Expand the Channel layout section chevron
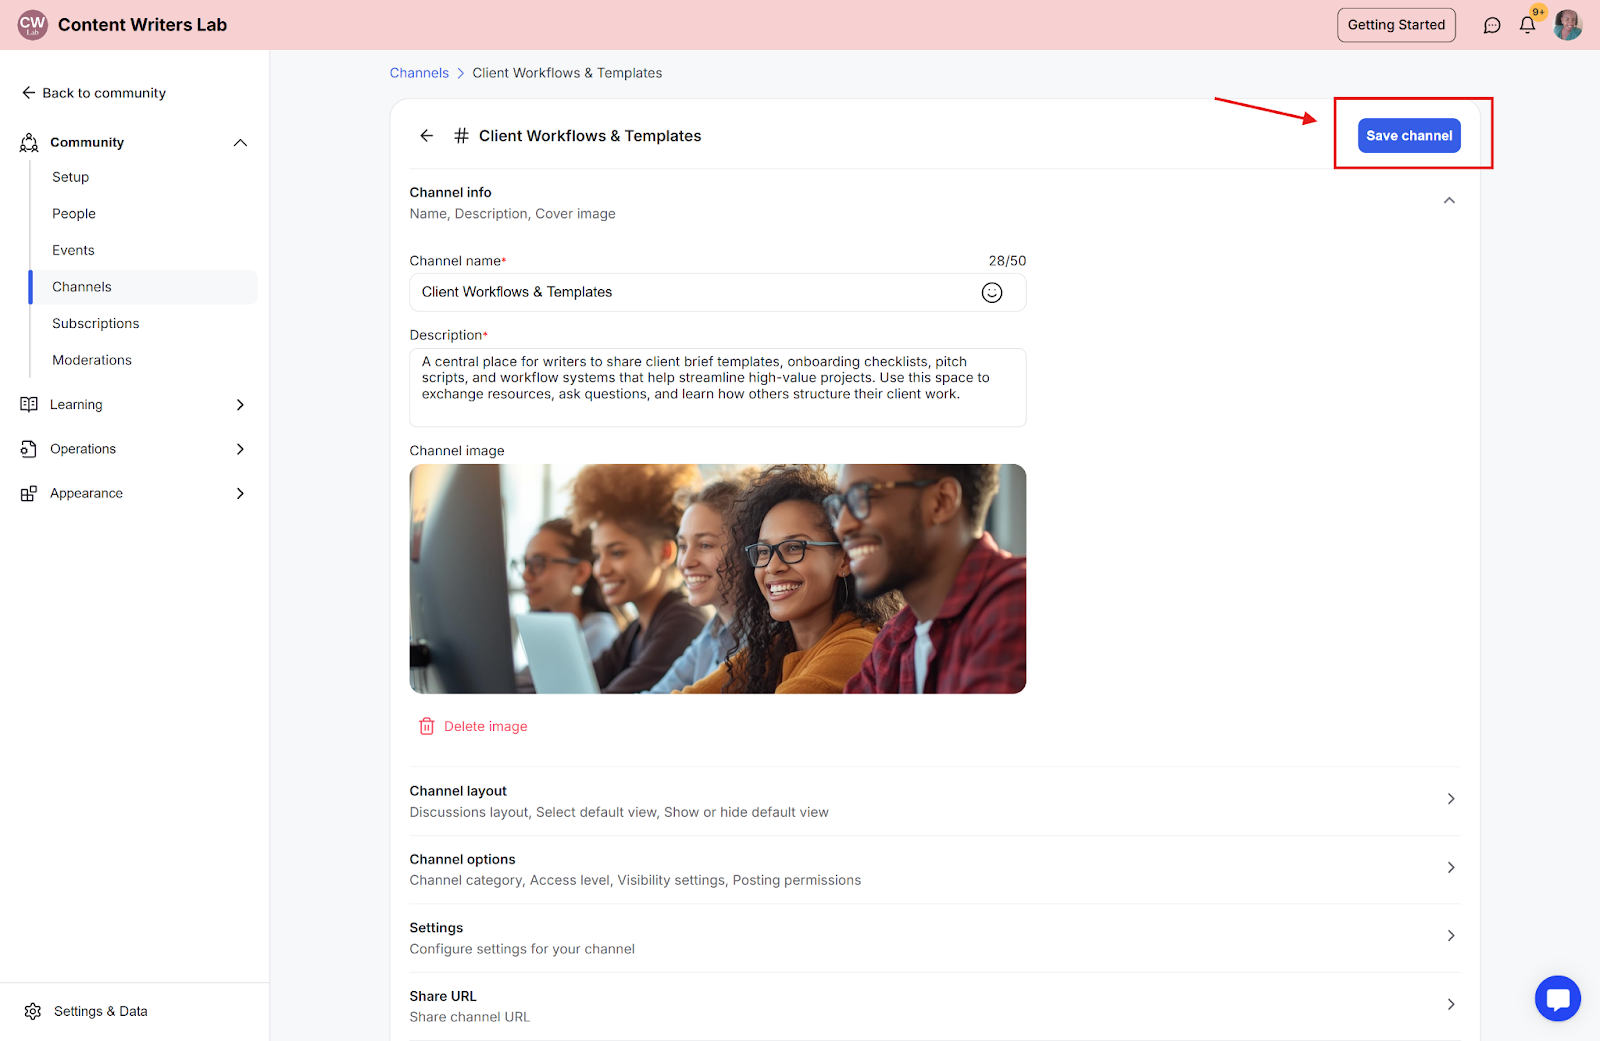Image resolution: width=1600 pixels, height=1041 pixels. coord(1451,799)
